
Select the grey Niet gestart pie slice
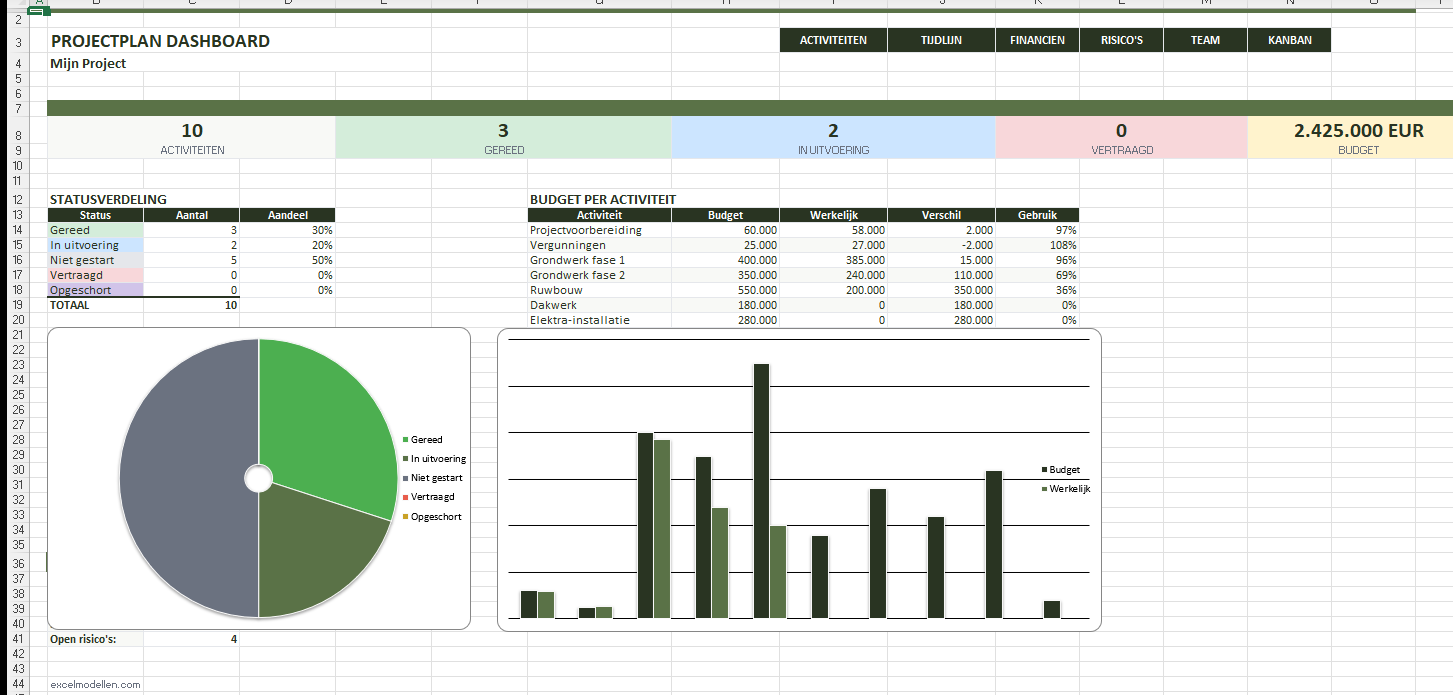click(180, 480)
